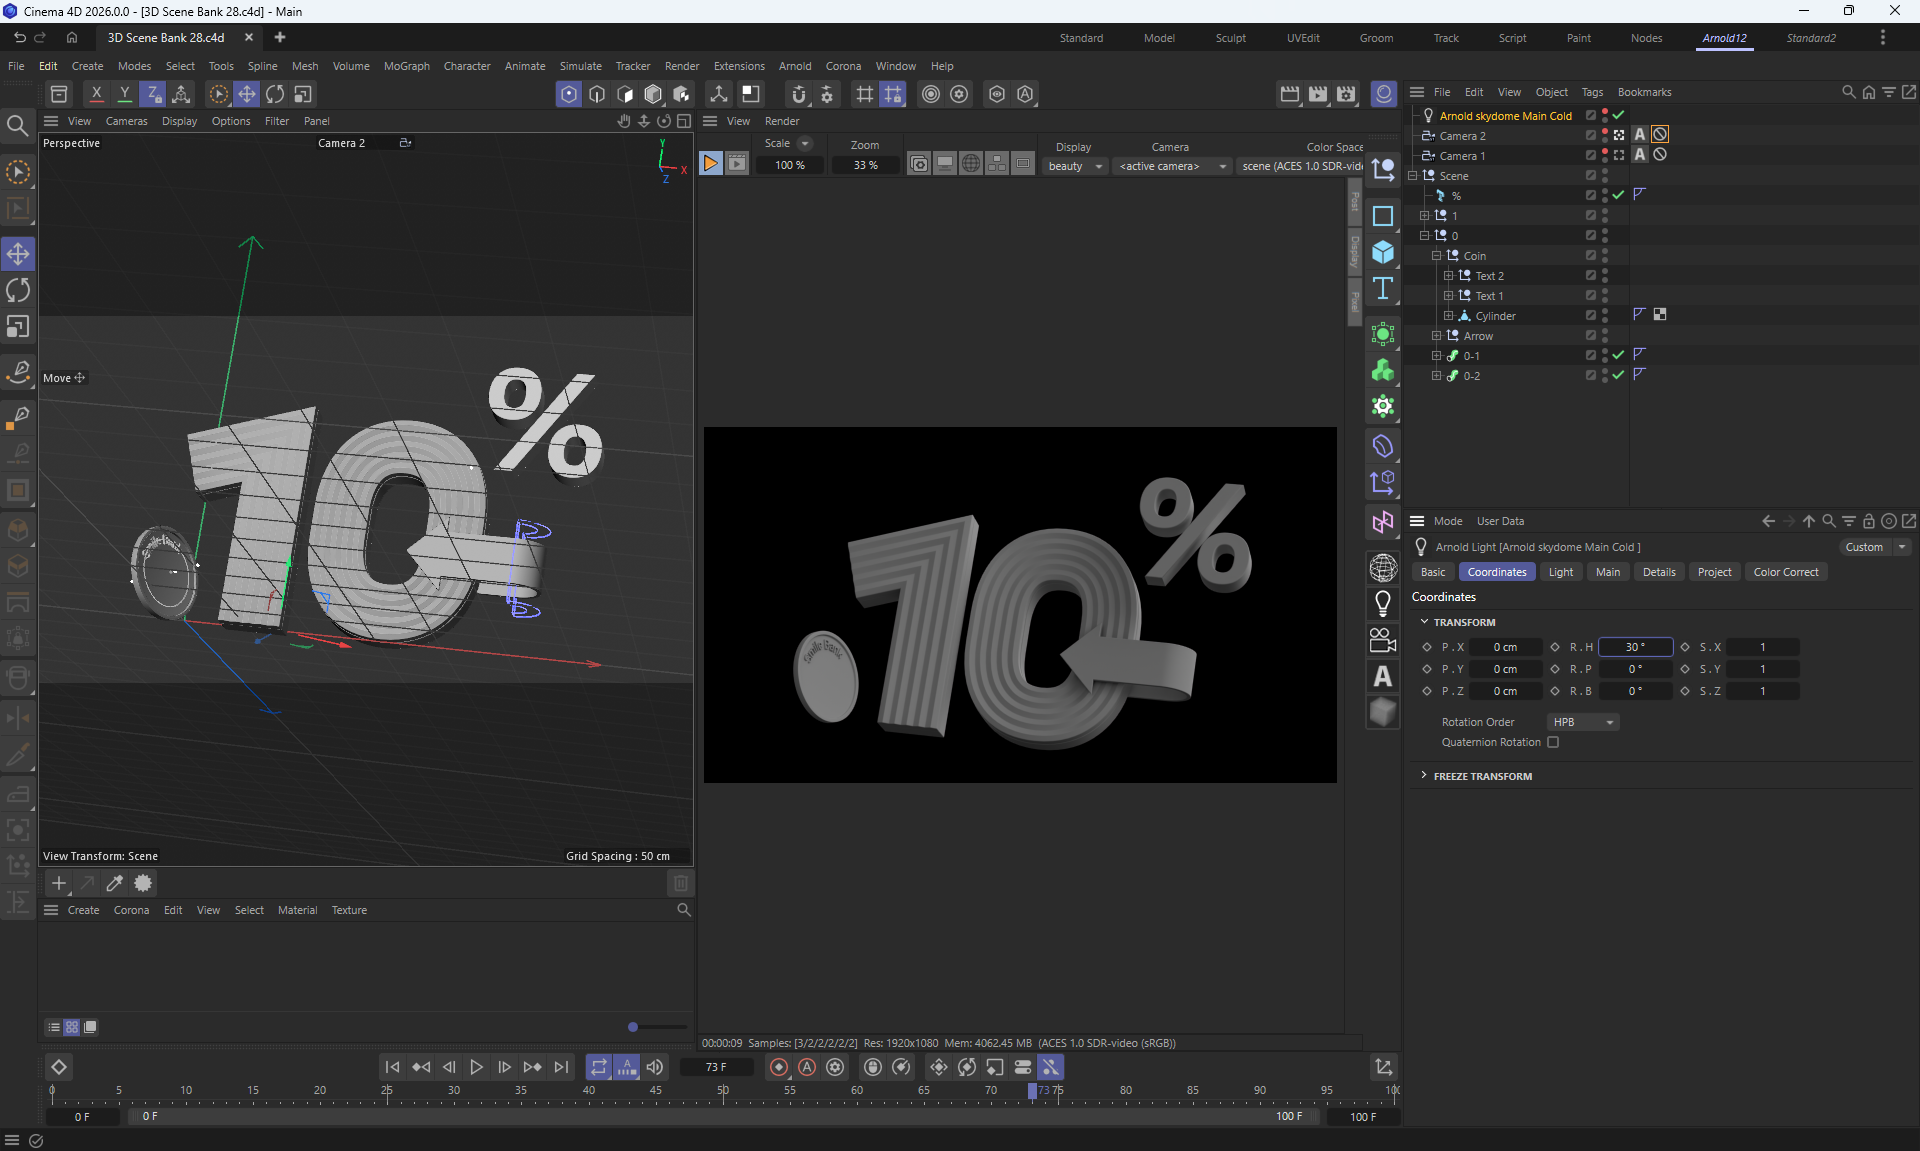Toggle visibility dots for Coin object

tap(1605, 255)
